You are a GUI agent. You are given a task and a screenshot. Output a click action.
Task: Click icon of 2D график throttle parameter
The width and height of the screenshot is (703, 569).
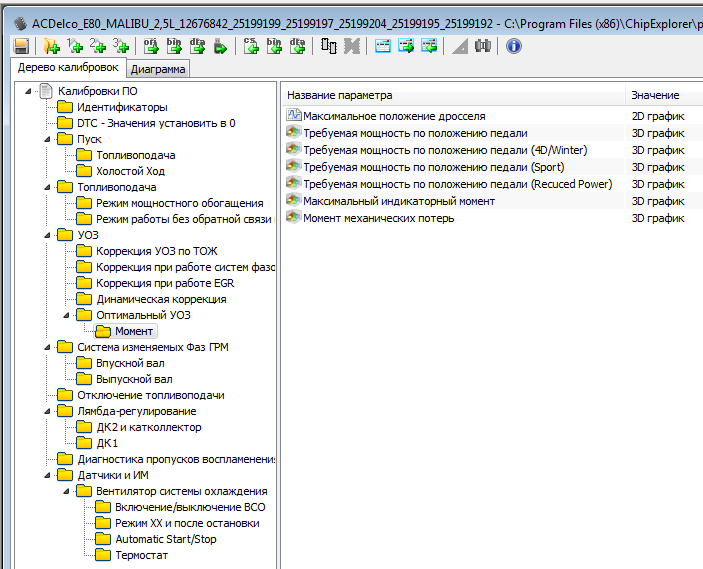pyautogui.click(x=293, y=116)
